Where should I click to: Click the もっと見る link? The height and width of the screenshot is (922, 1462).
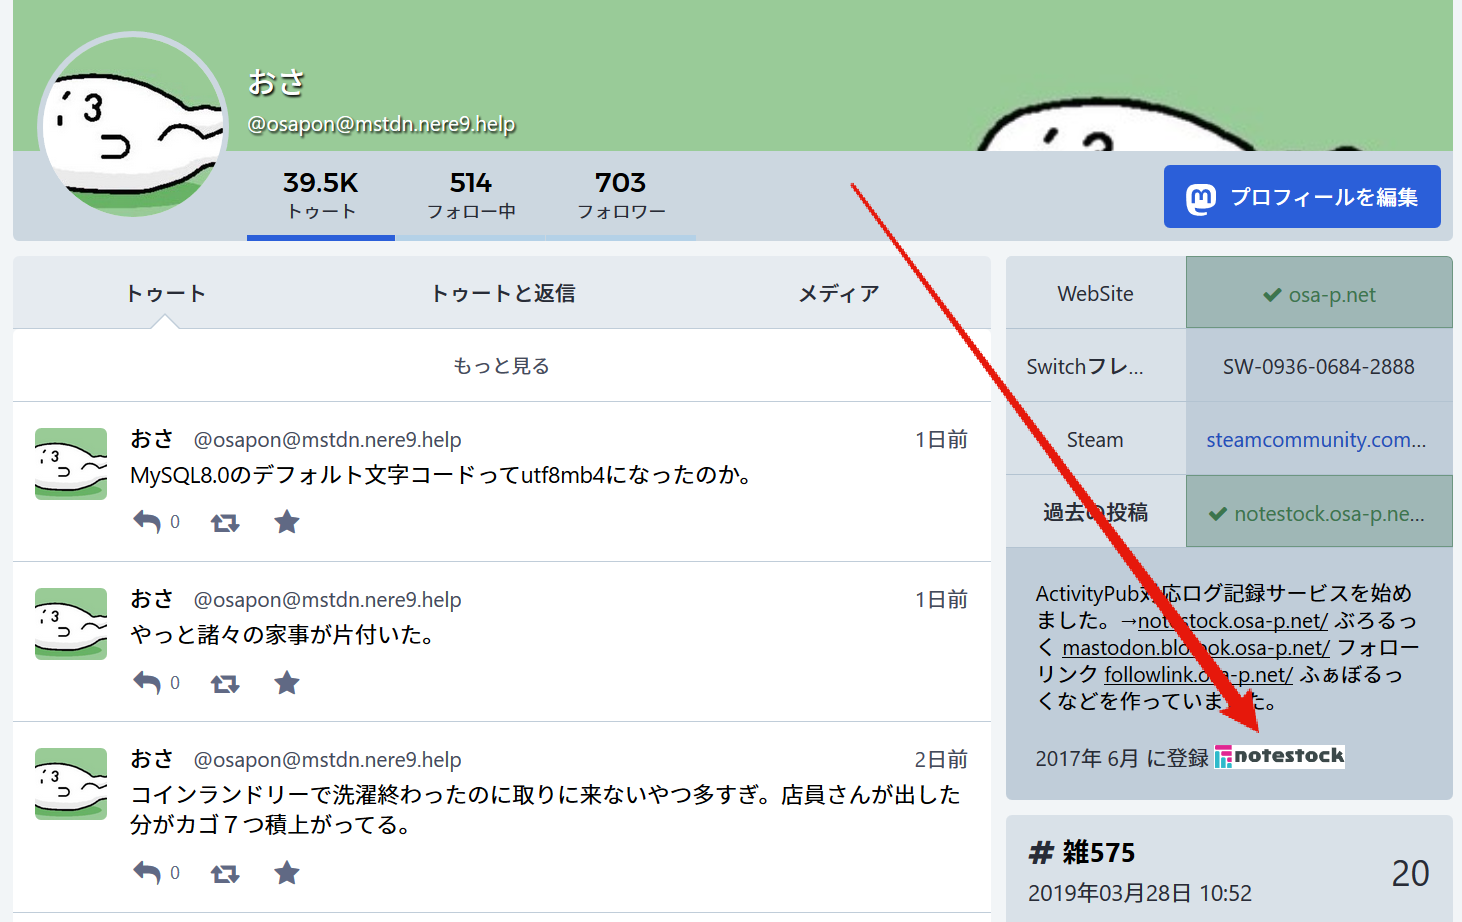pos(500,365)
